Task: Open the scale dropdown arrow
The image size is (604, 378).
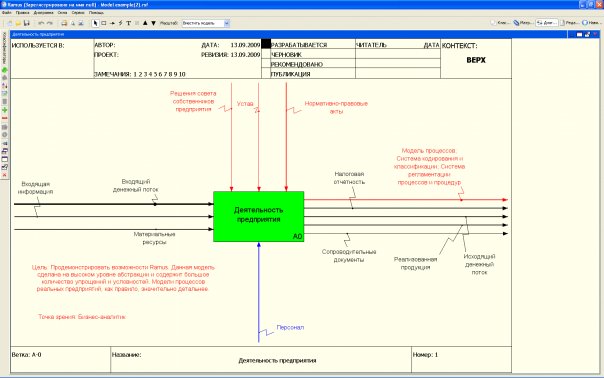Action: pos(226,23)
